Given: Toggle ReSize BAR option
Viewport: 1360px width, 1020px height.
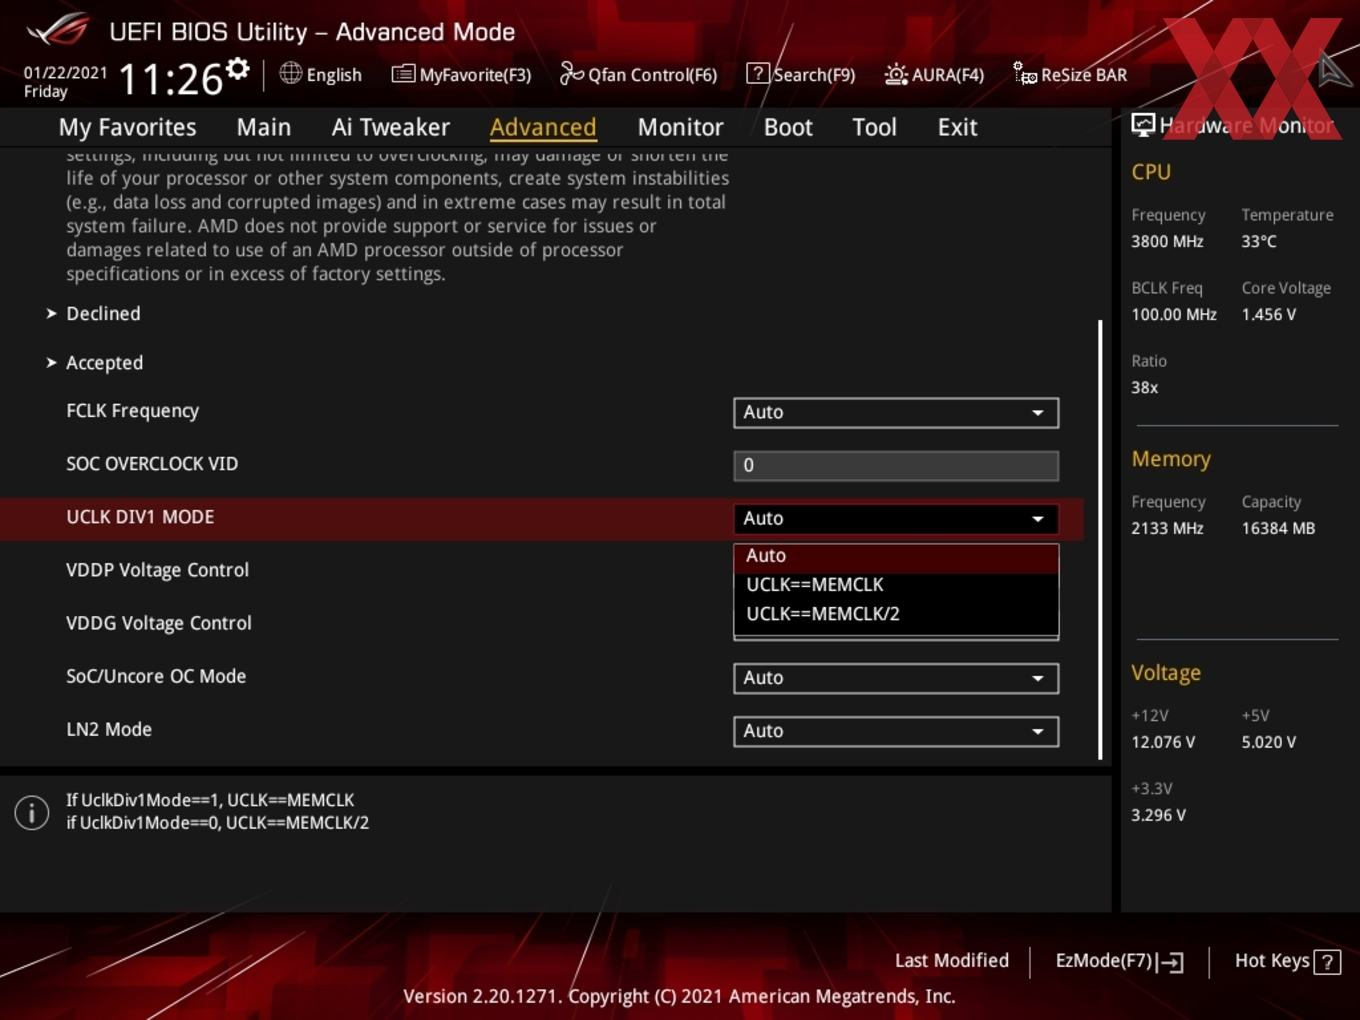Looking at the screenshot, I should click(x=1070, y=74).
